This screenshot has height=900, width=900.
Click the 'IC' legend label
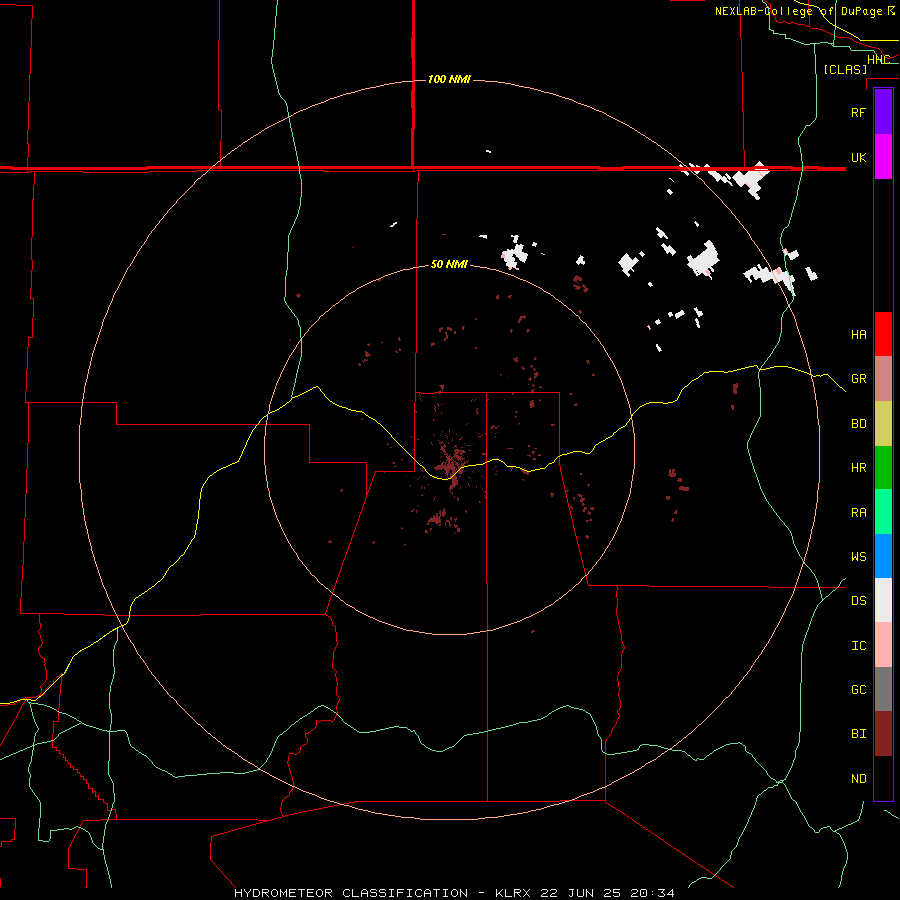(859, 646)
